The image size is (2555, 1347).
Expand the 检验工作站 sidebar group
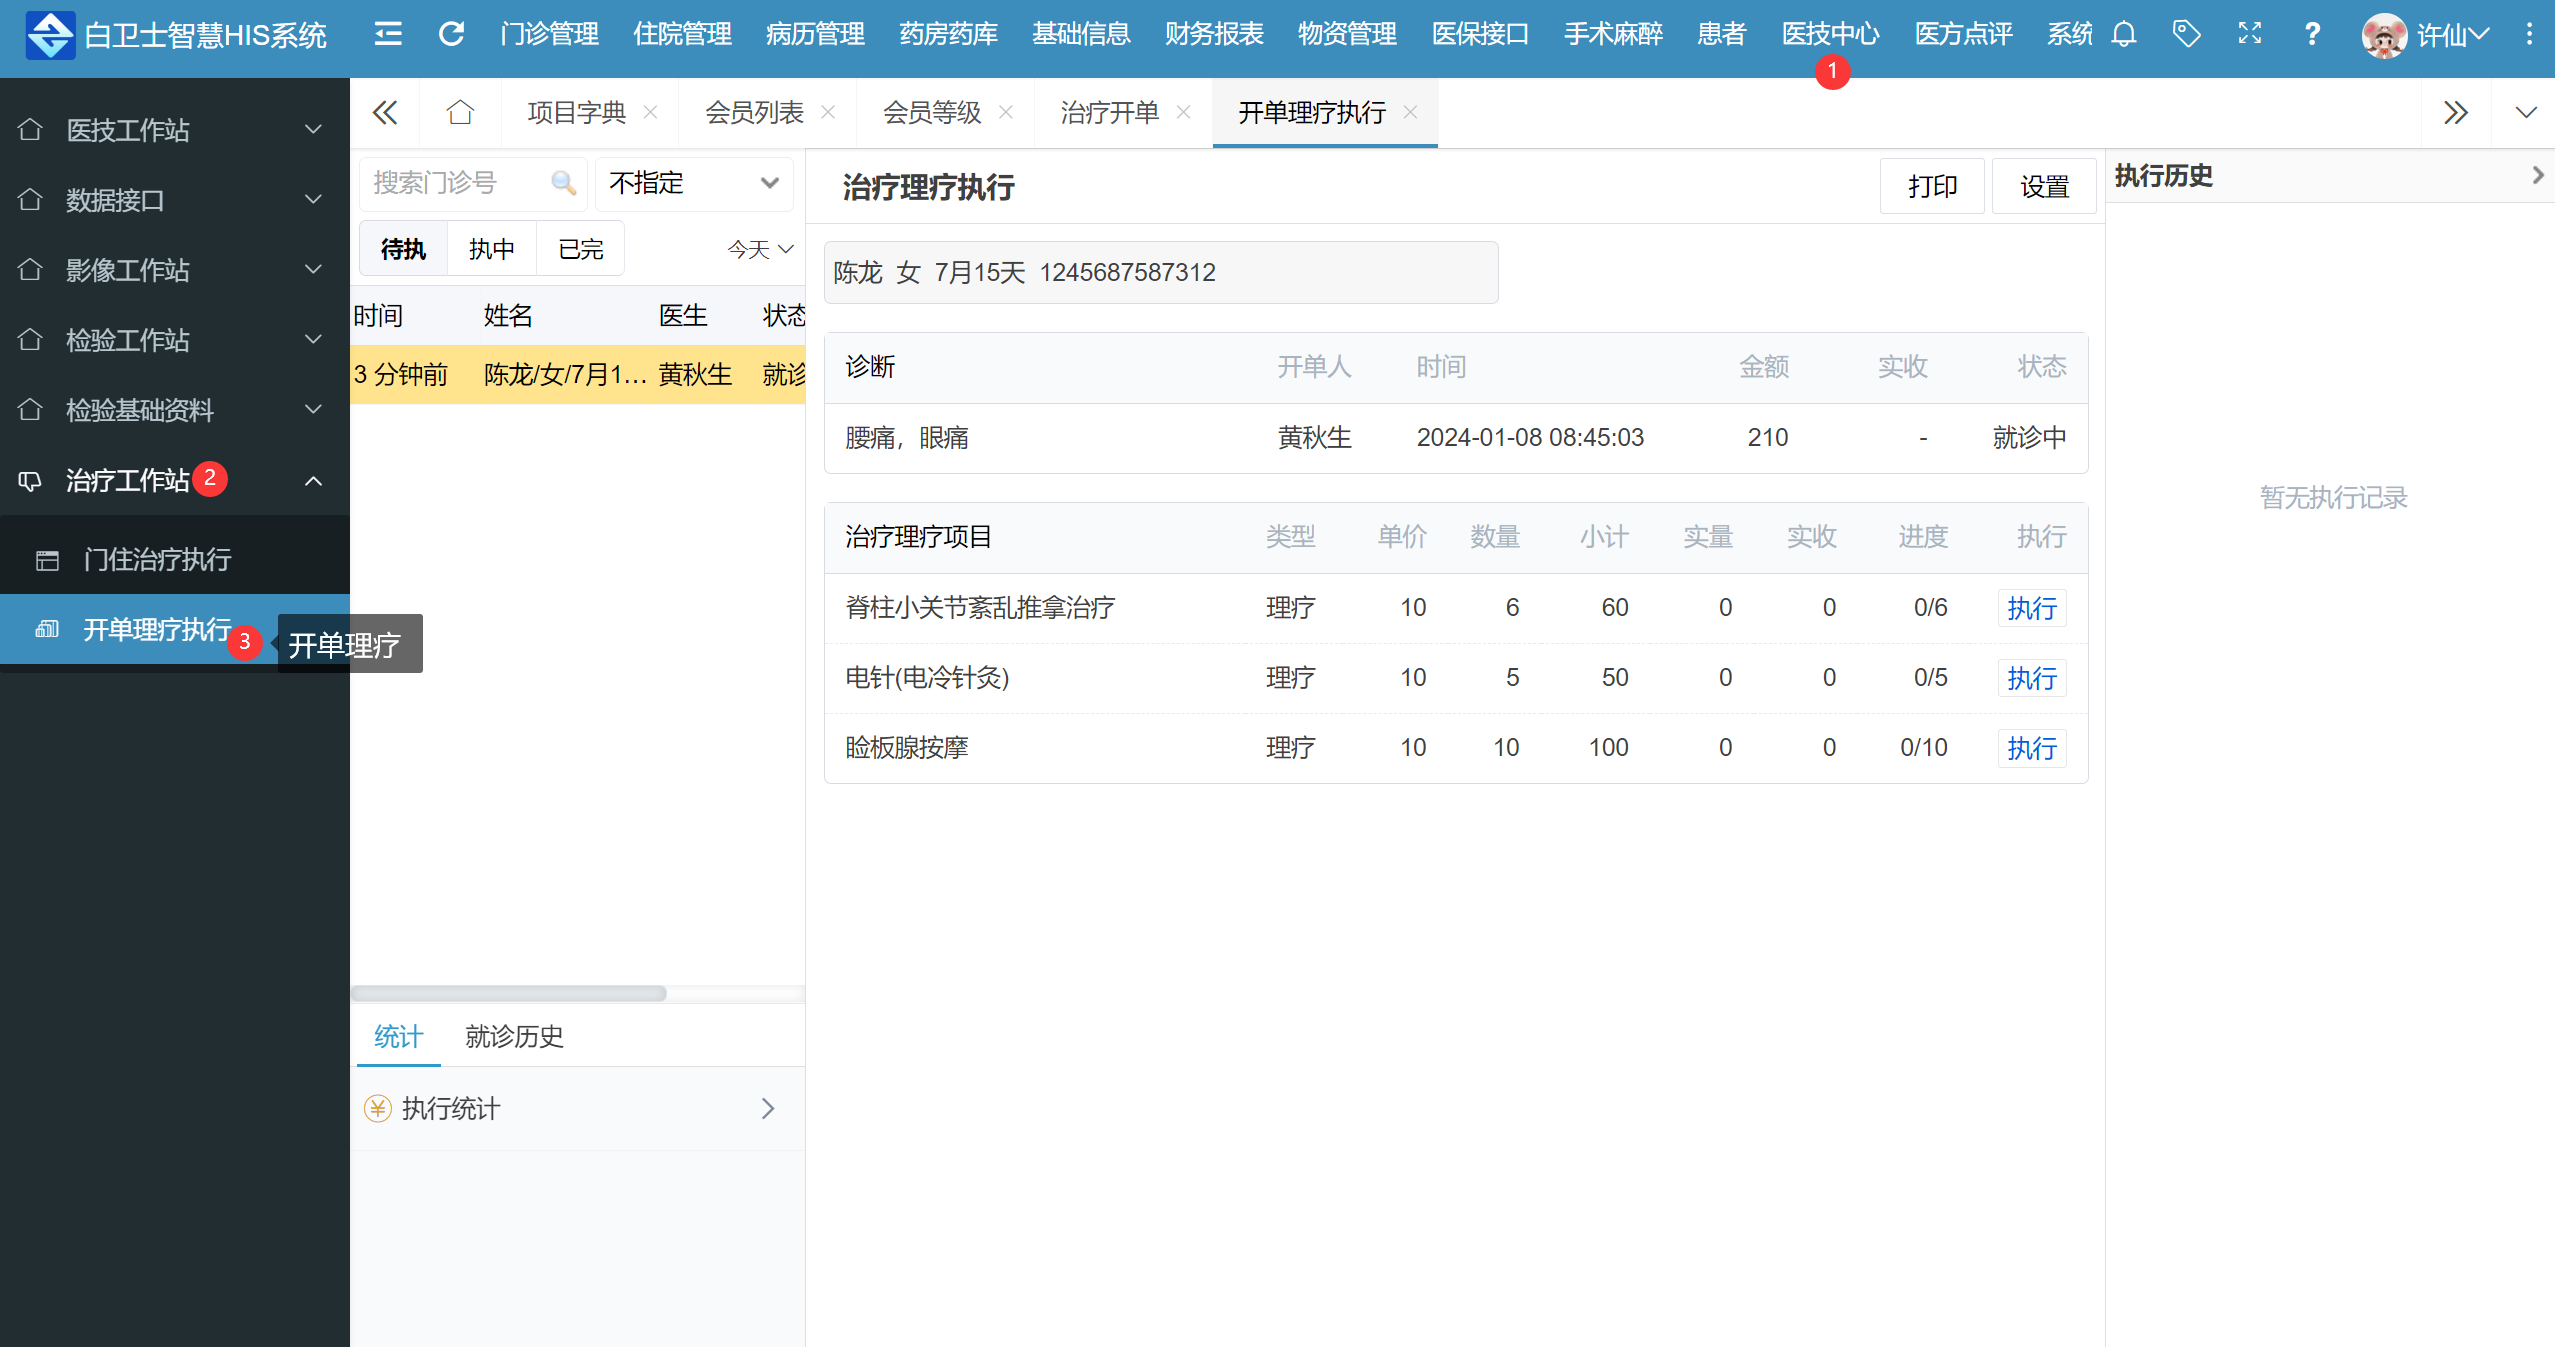[175, 340]
